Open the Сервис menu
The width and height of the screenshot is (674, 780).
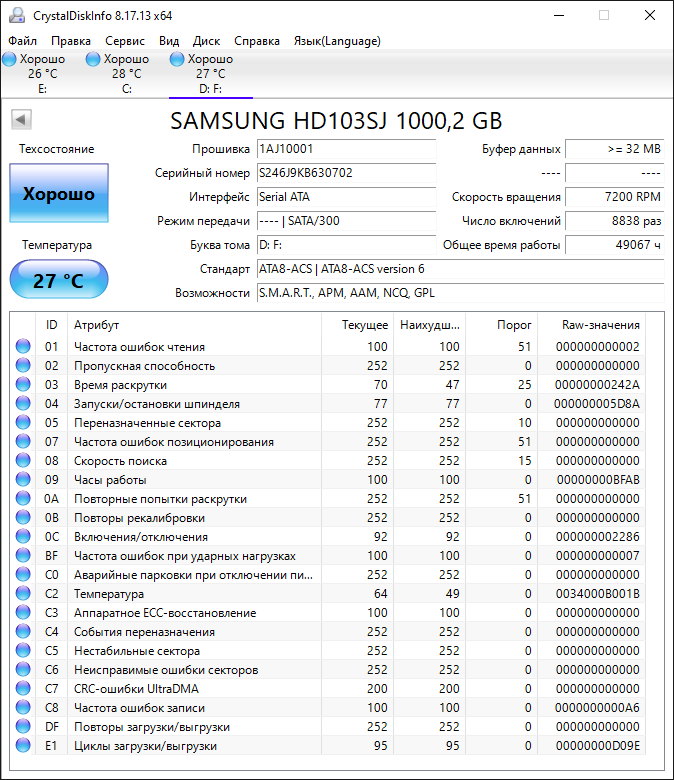(x=125, y=41)
